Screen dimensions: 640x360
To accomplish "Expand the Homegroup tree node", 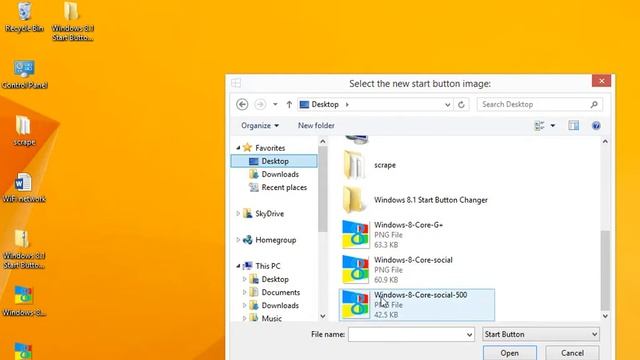I will (238, 240).
